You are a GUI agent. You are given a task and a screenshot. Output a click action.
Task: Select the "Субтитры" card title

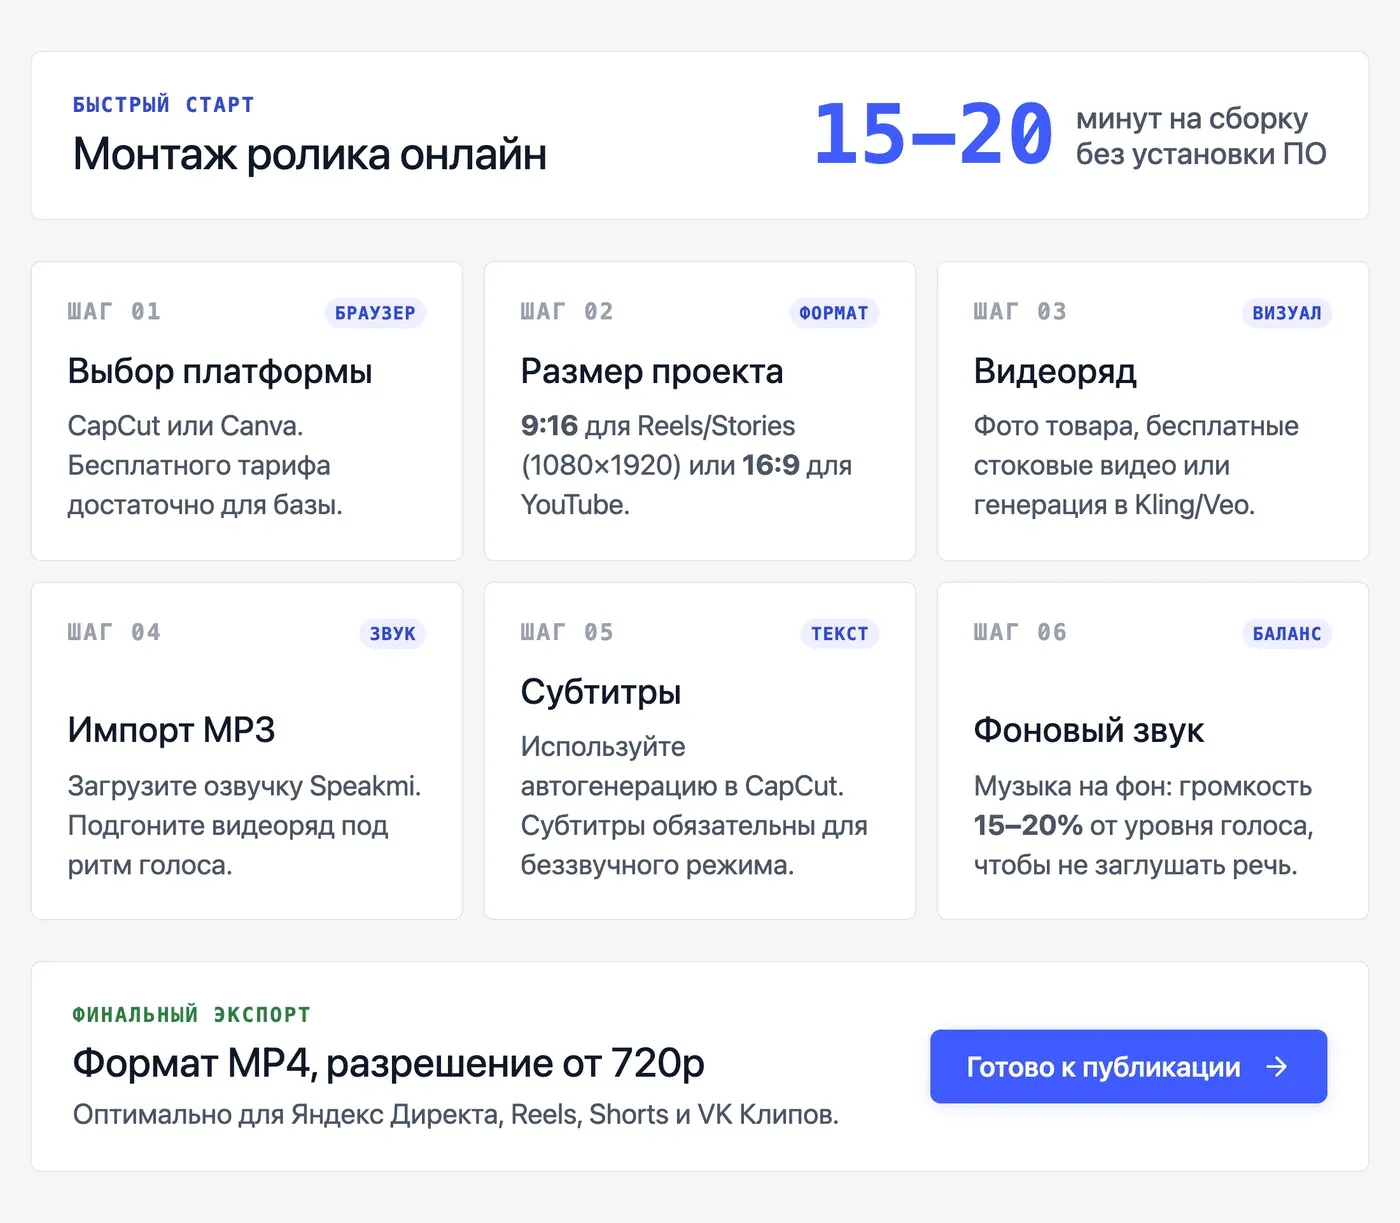coord(601,692)
